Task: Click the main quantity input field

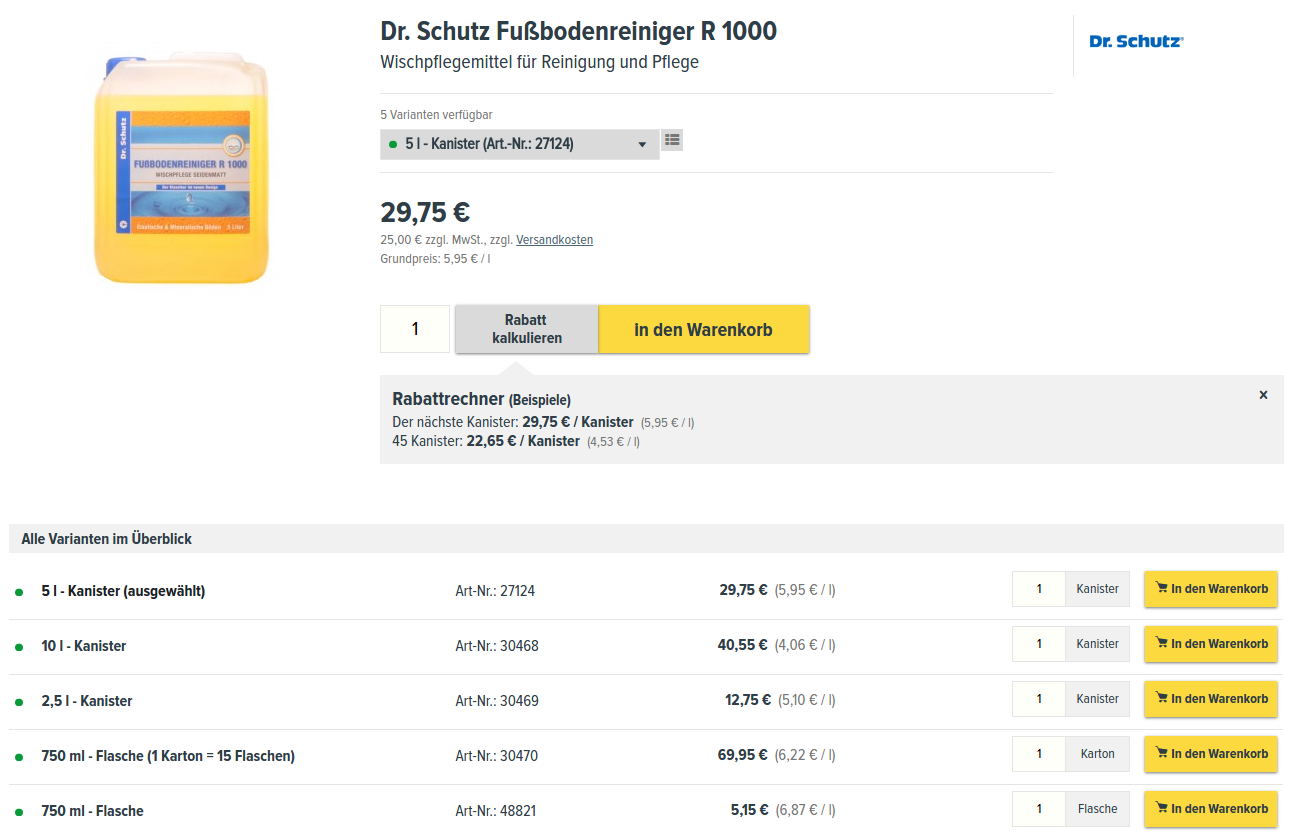Action: [x=415, y=329]
